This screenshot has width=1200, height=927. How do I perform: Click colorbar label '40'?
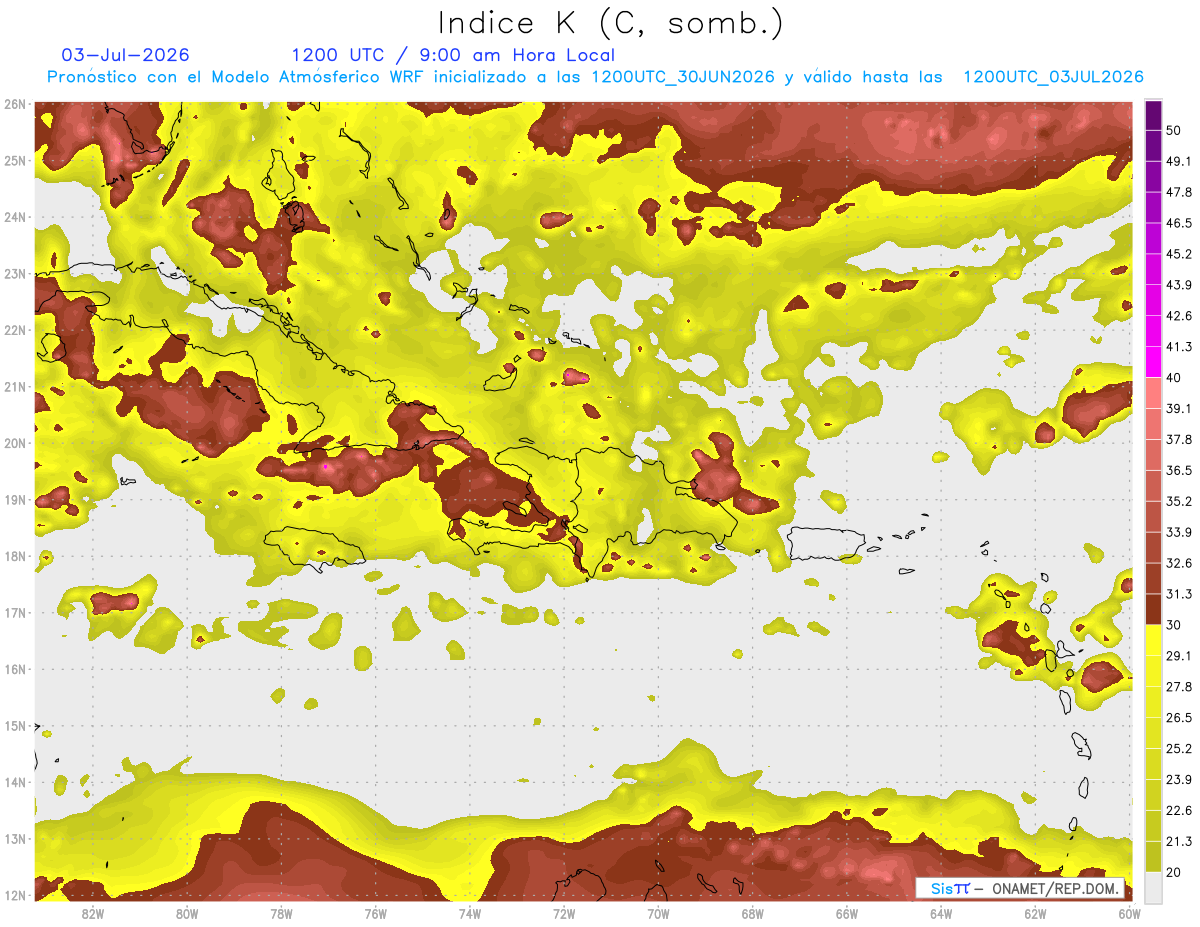click(x=1174, y=377)
